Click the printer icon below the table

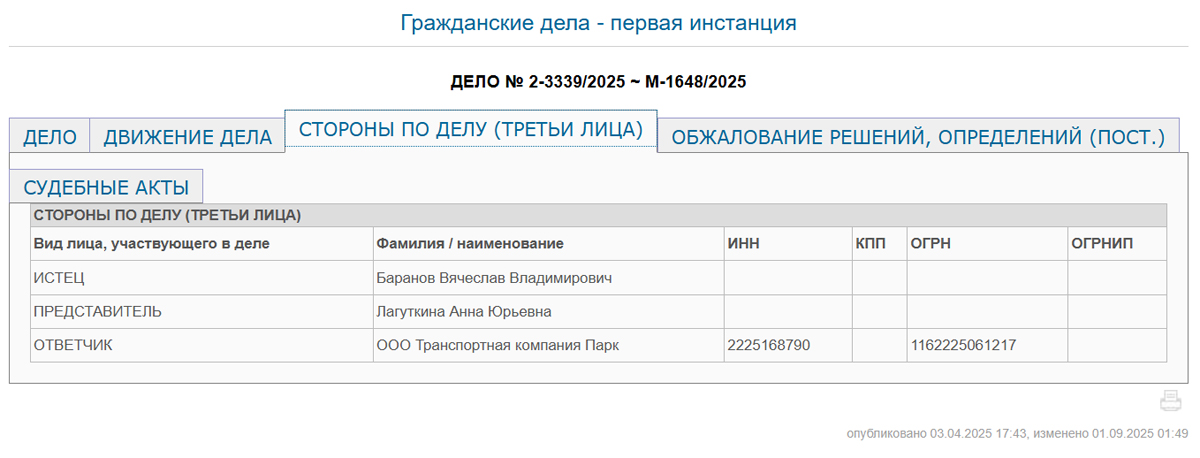tap(1170, 402)
